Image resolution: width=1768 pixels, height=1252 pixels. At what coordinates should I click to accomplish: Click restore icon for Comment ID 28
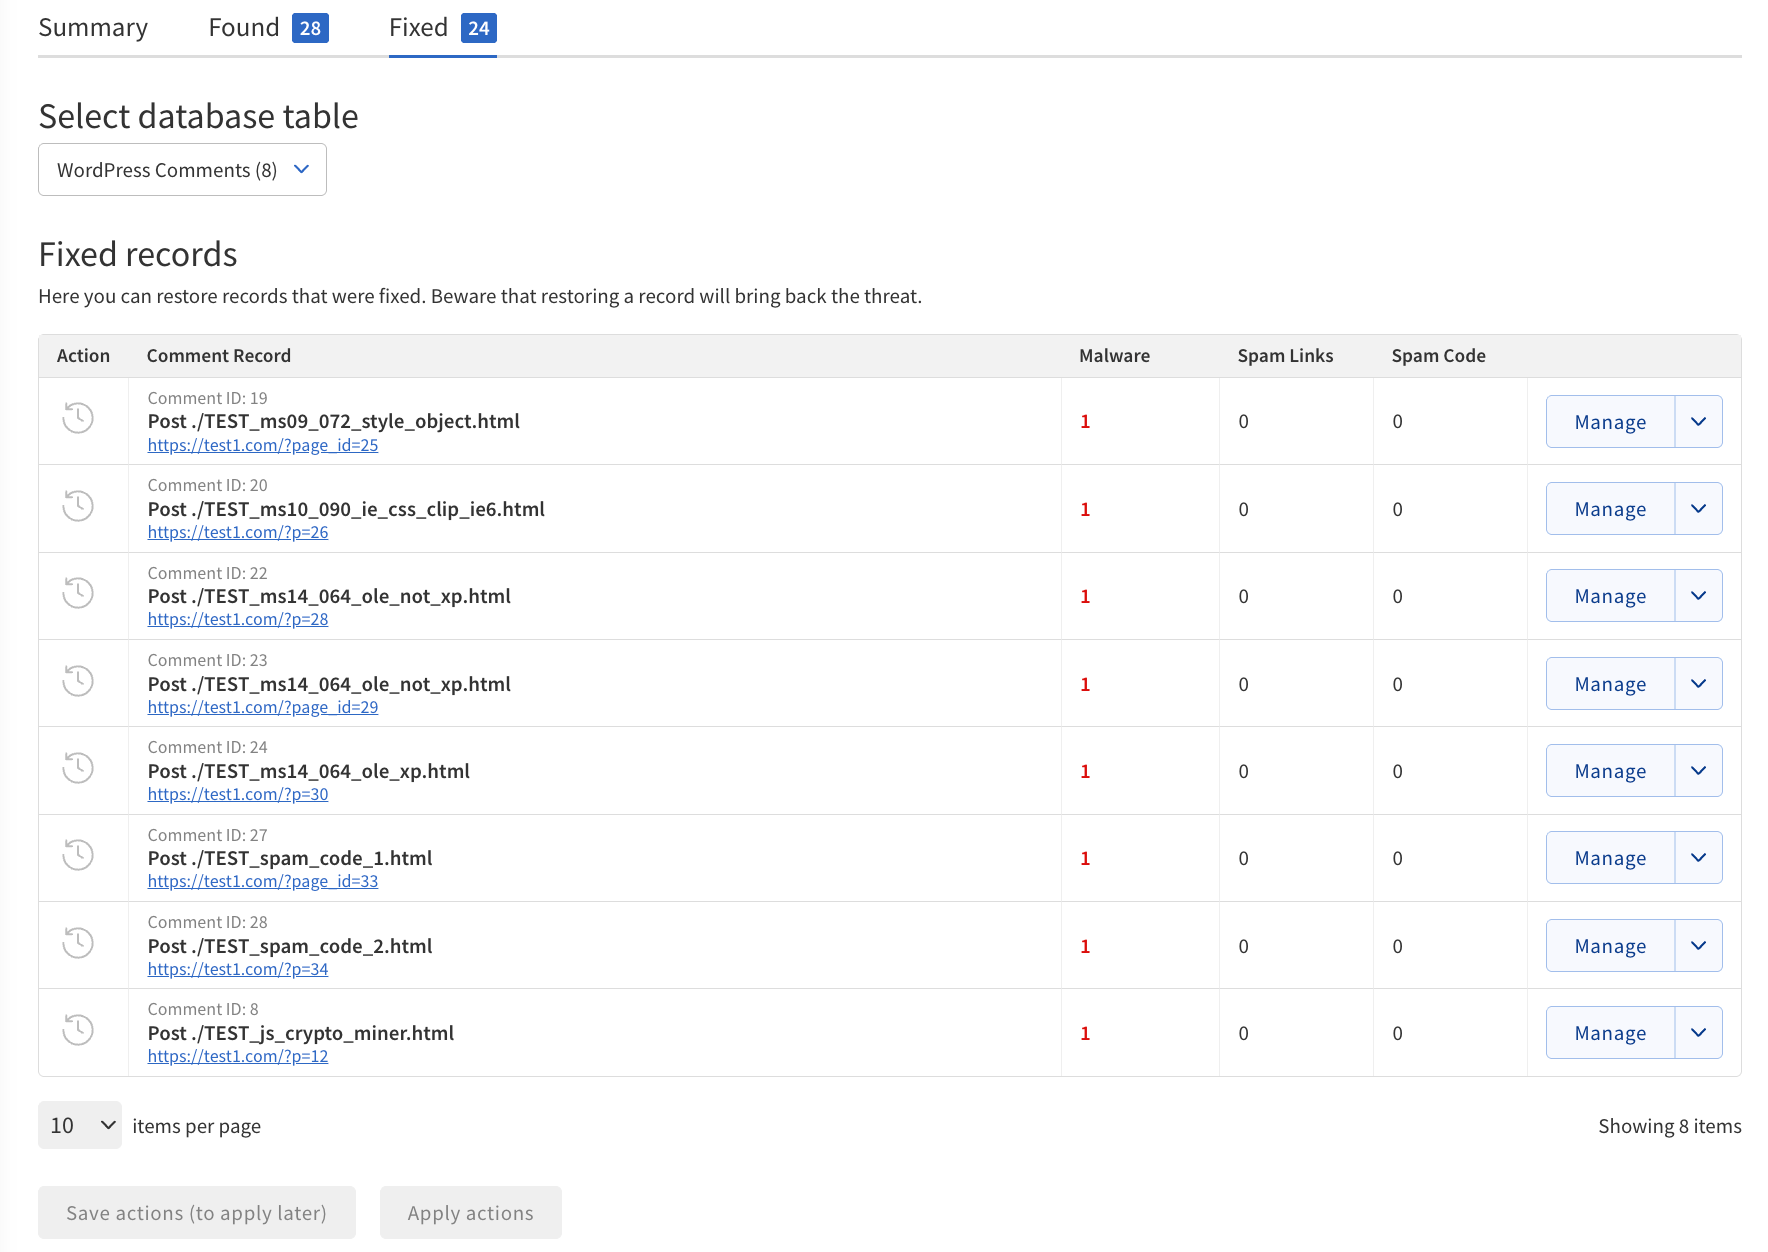(x=78, y=943)
